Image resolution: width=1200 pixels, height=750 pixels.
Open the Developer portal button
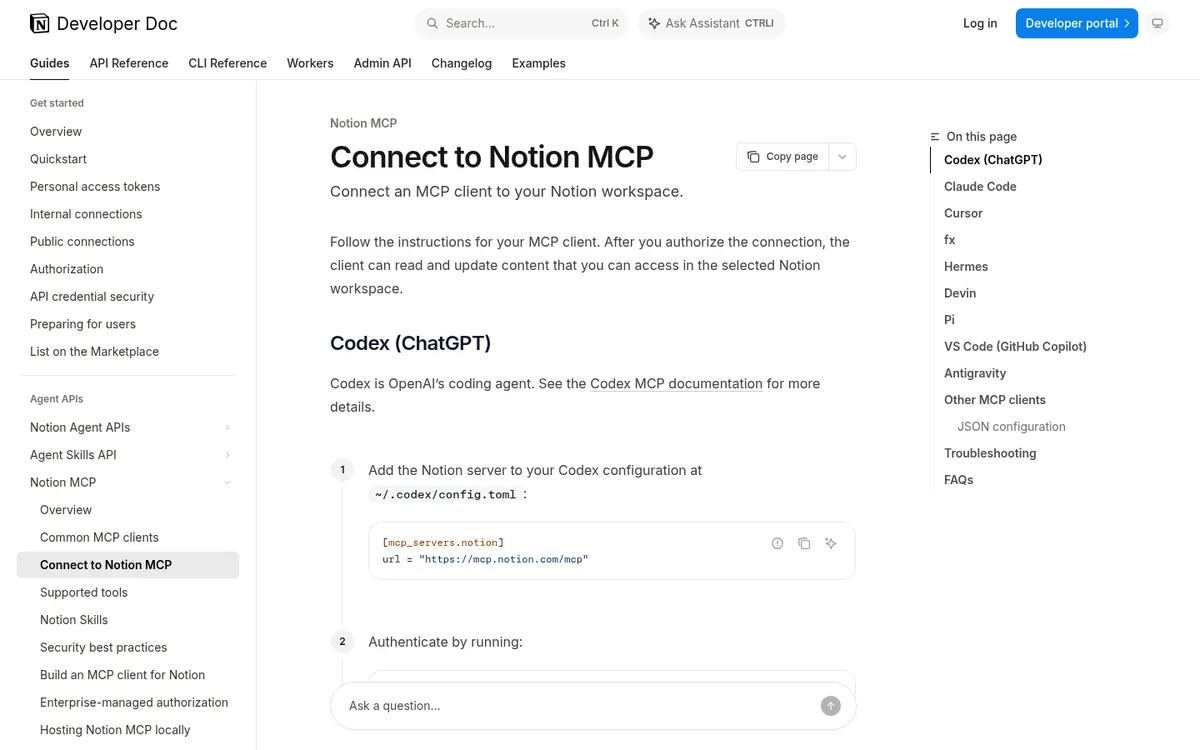1077,23
